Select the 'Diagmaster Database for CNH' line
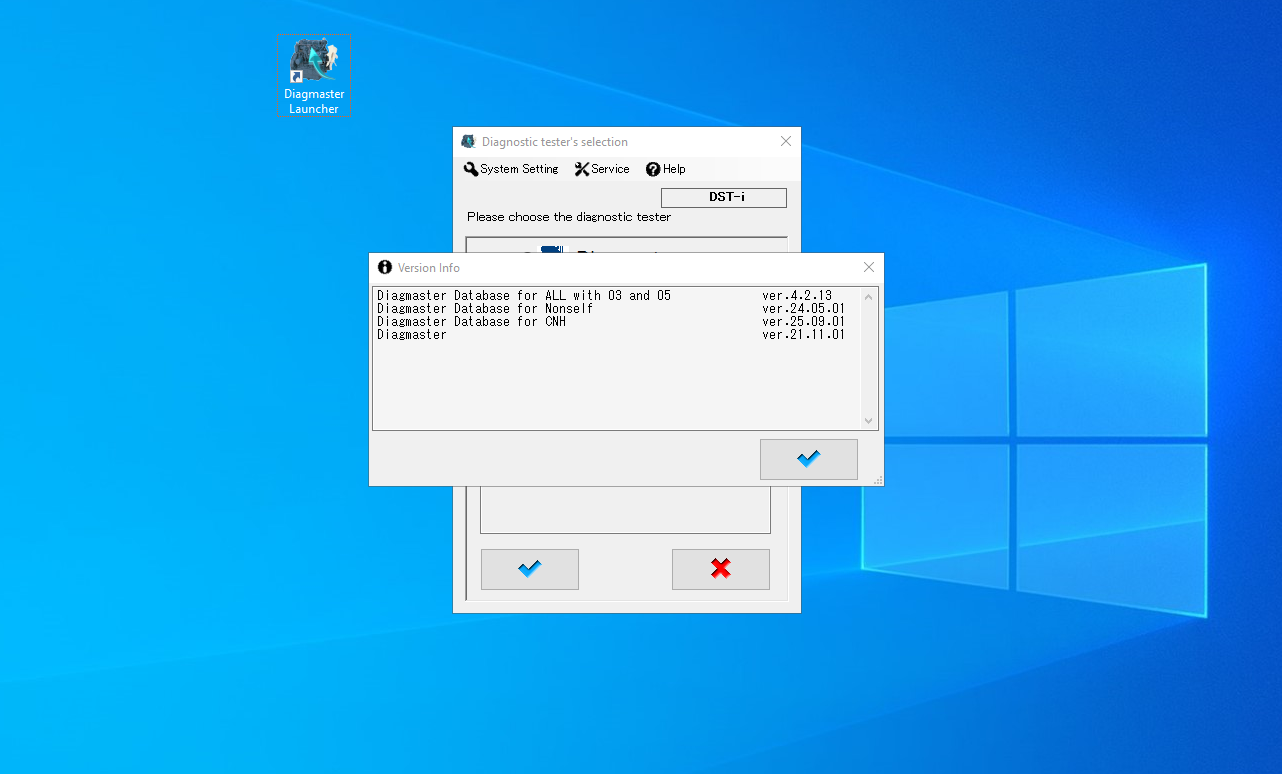This screenshot has height=774, width=1282. coord(471,321)
